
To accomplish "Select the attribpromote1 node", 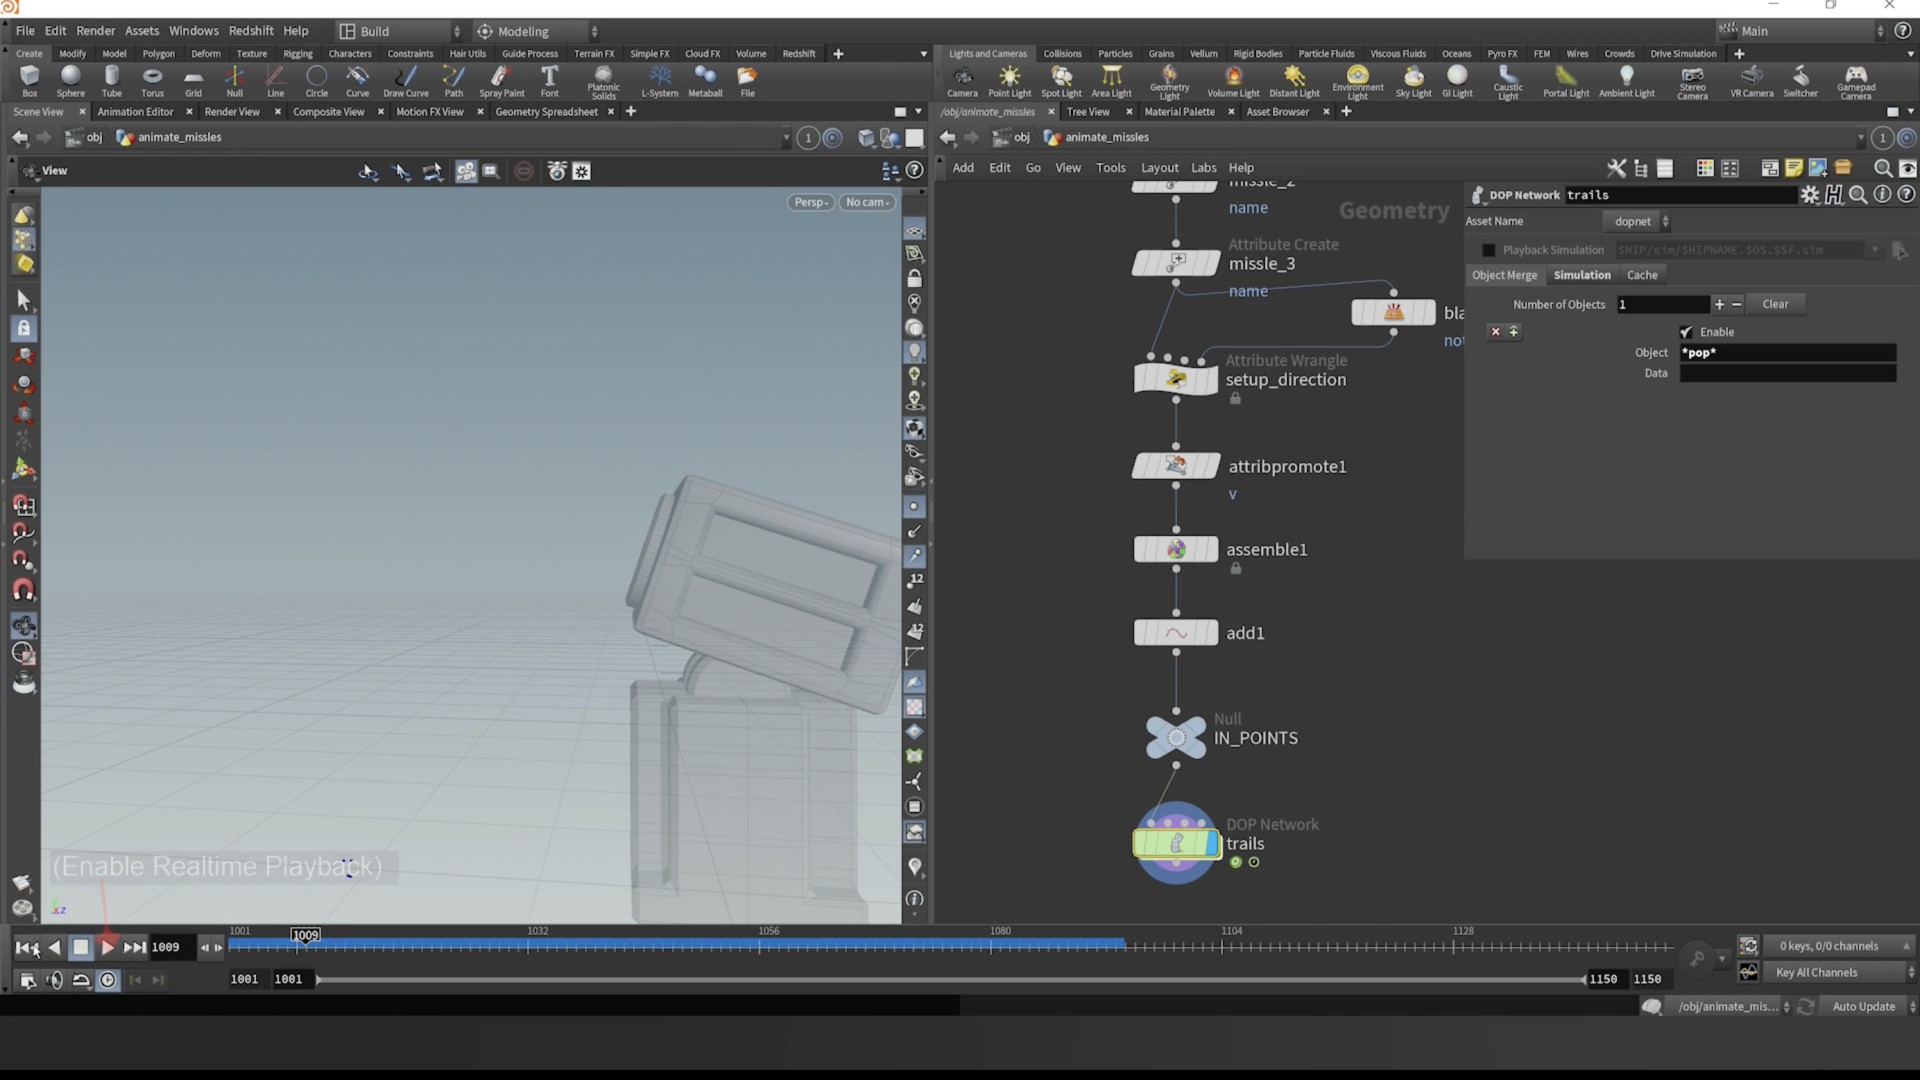I will tap(1176, 466).
